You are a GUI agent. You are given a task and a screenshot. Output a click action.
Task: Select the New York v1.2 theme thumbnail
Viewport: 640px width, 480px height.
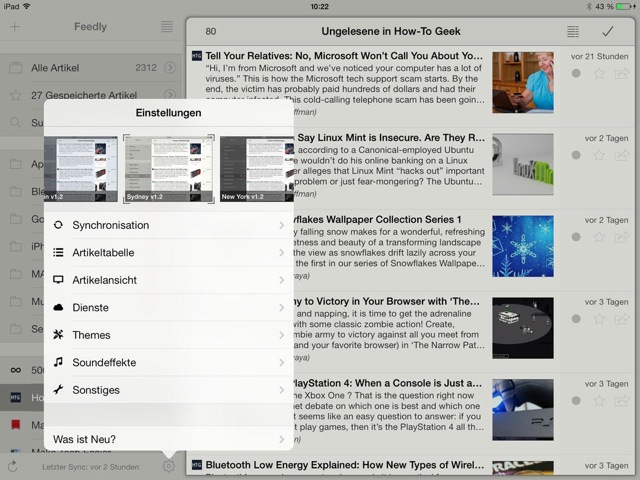[x=256, y=169]
